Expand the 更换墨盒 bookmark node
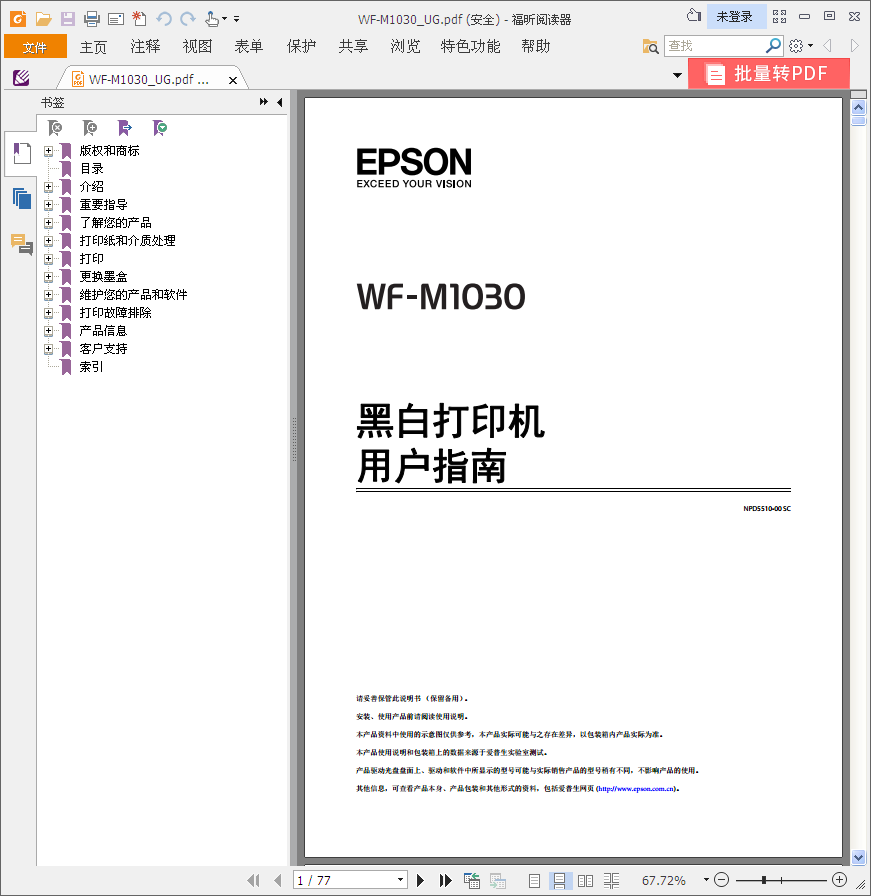Image resolution: width=871 pixels, height=896 pixels. (49, 277)
